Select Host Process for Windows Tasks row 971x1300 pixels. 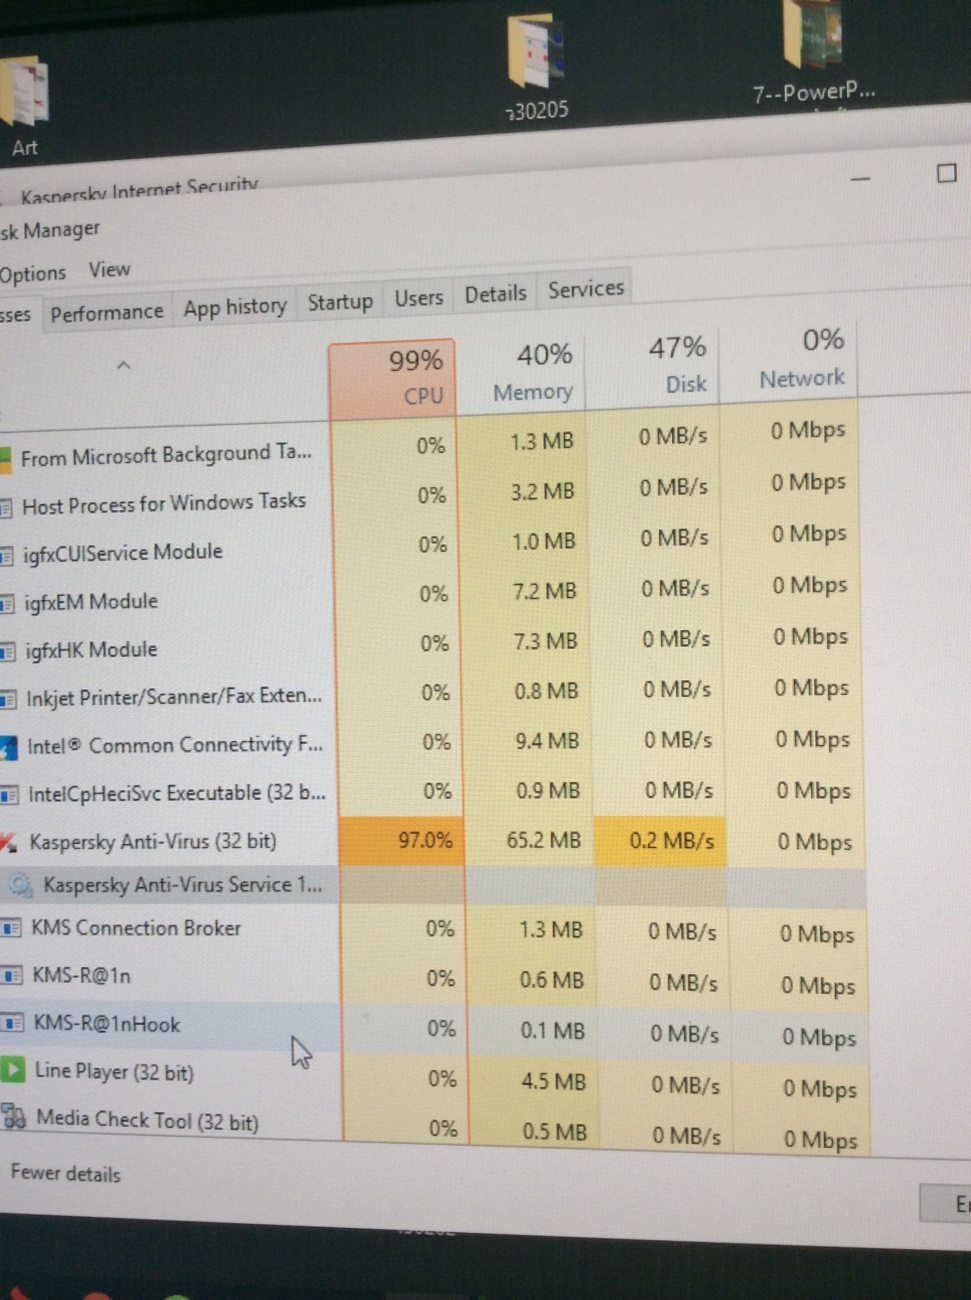(164, 503)
